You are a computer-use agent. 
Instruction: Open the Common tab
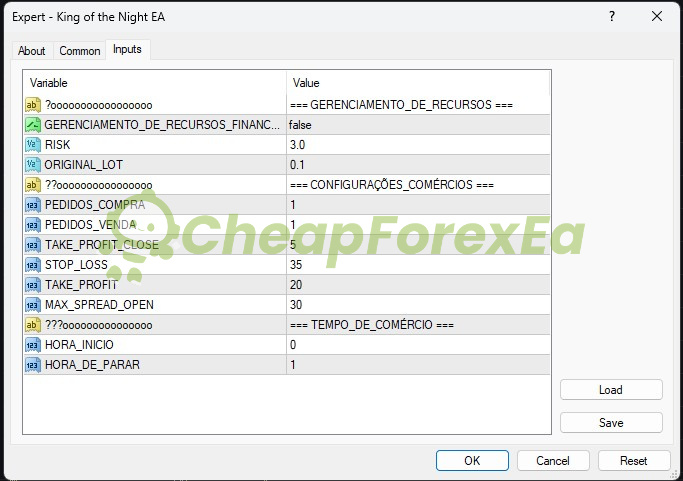(80, 51)
